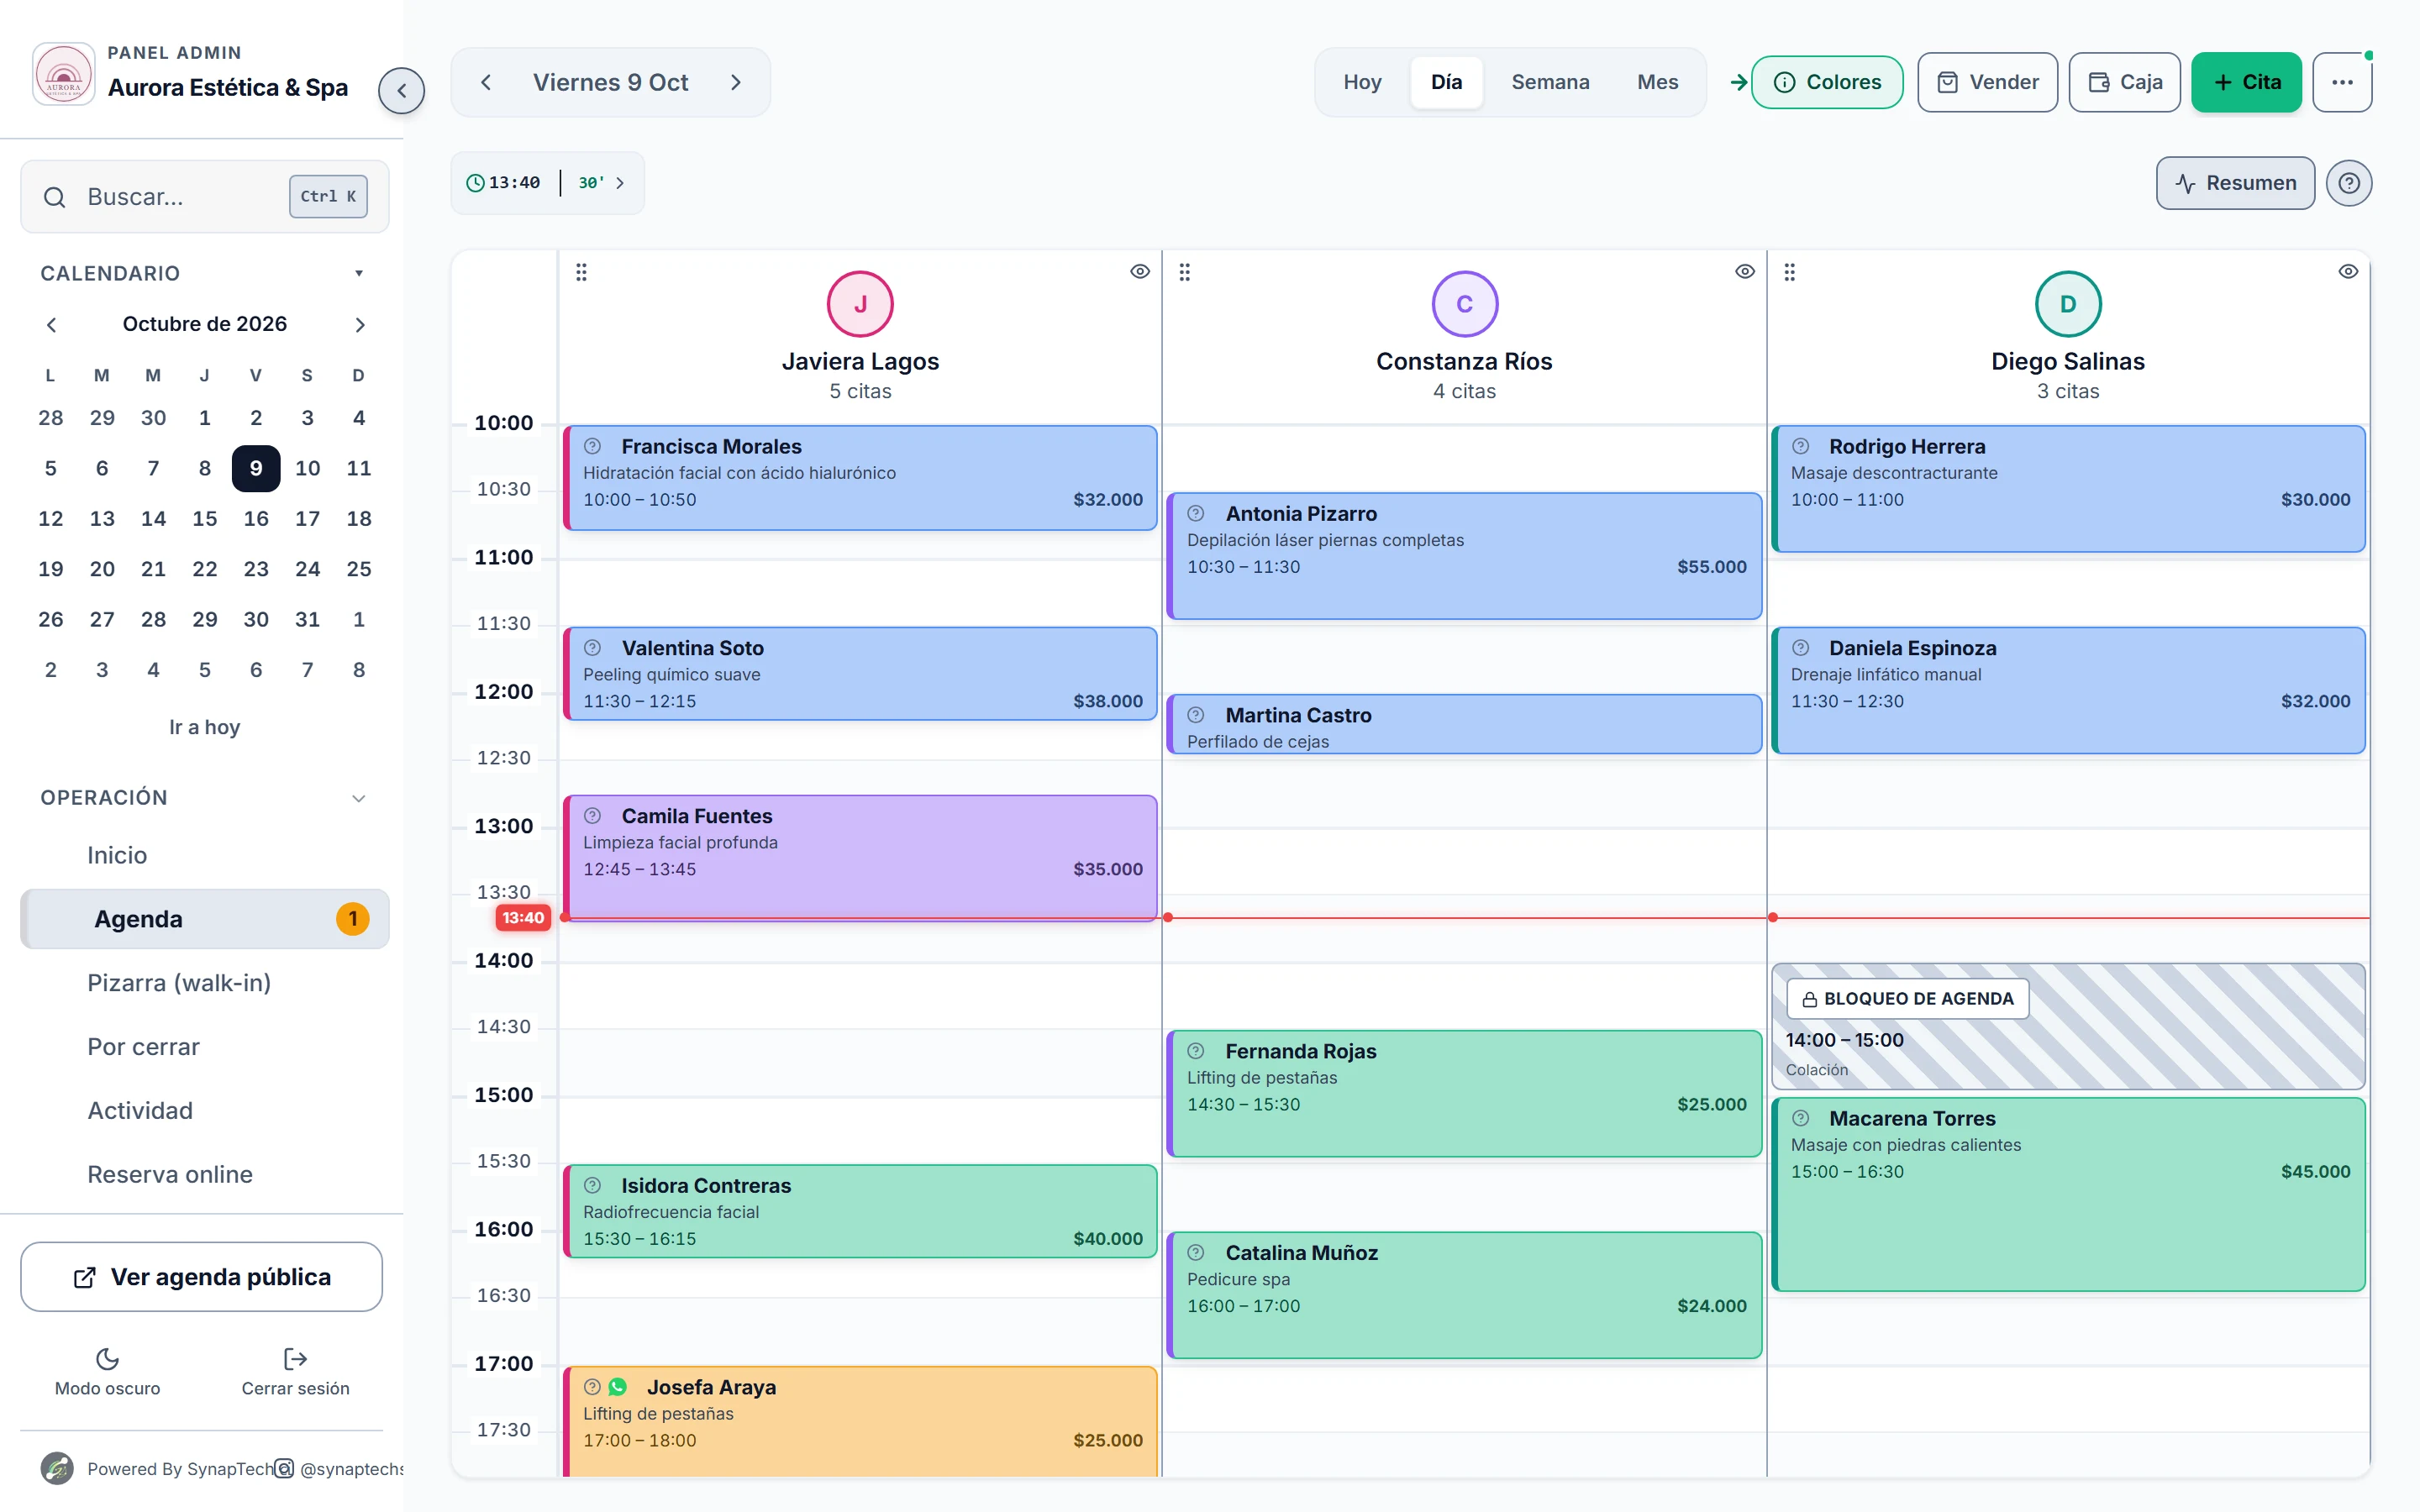Click the Instagram icon in footer
Screen dimensions: 2420x1512
(x=284, y=1468)
